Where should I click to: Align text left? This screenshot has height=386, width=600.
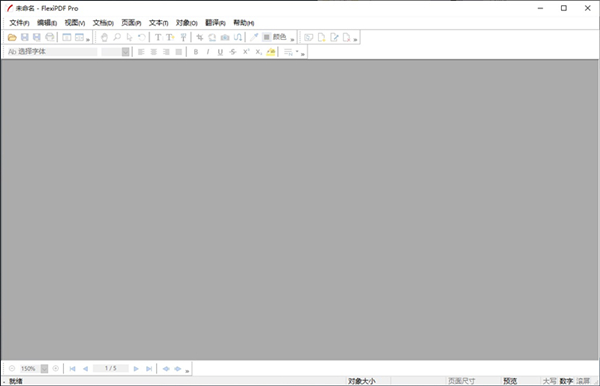tap(141, 52)
